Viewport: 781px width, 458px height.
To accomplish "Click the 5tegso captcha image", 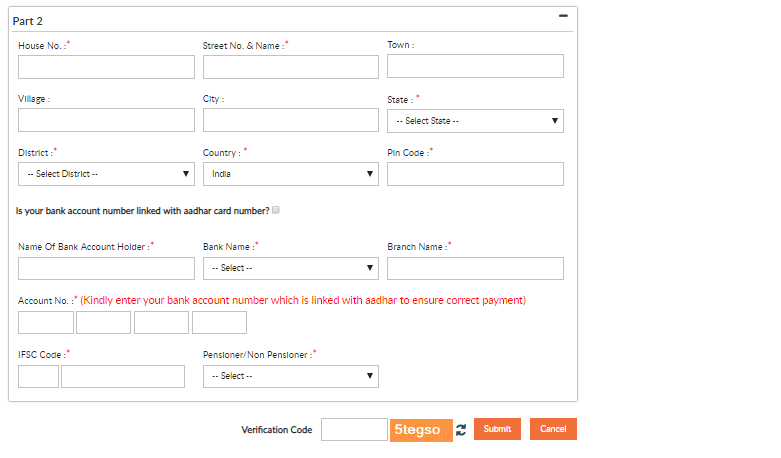I will pyautogui.click(x=421, y=430).
